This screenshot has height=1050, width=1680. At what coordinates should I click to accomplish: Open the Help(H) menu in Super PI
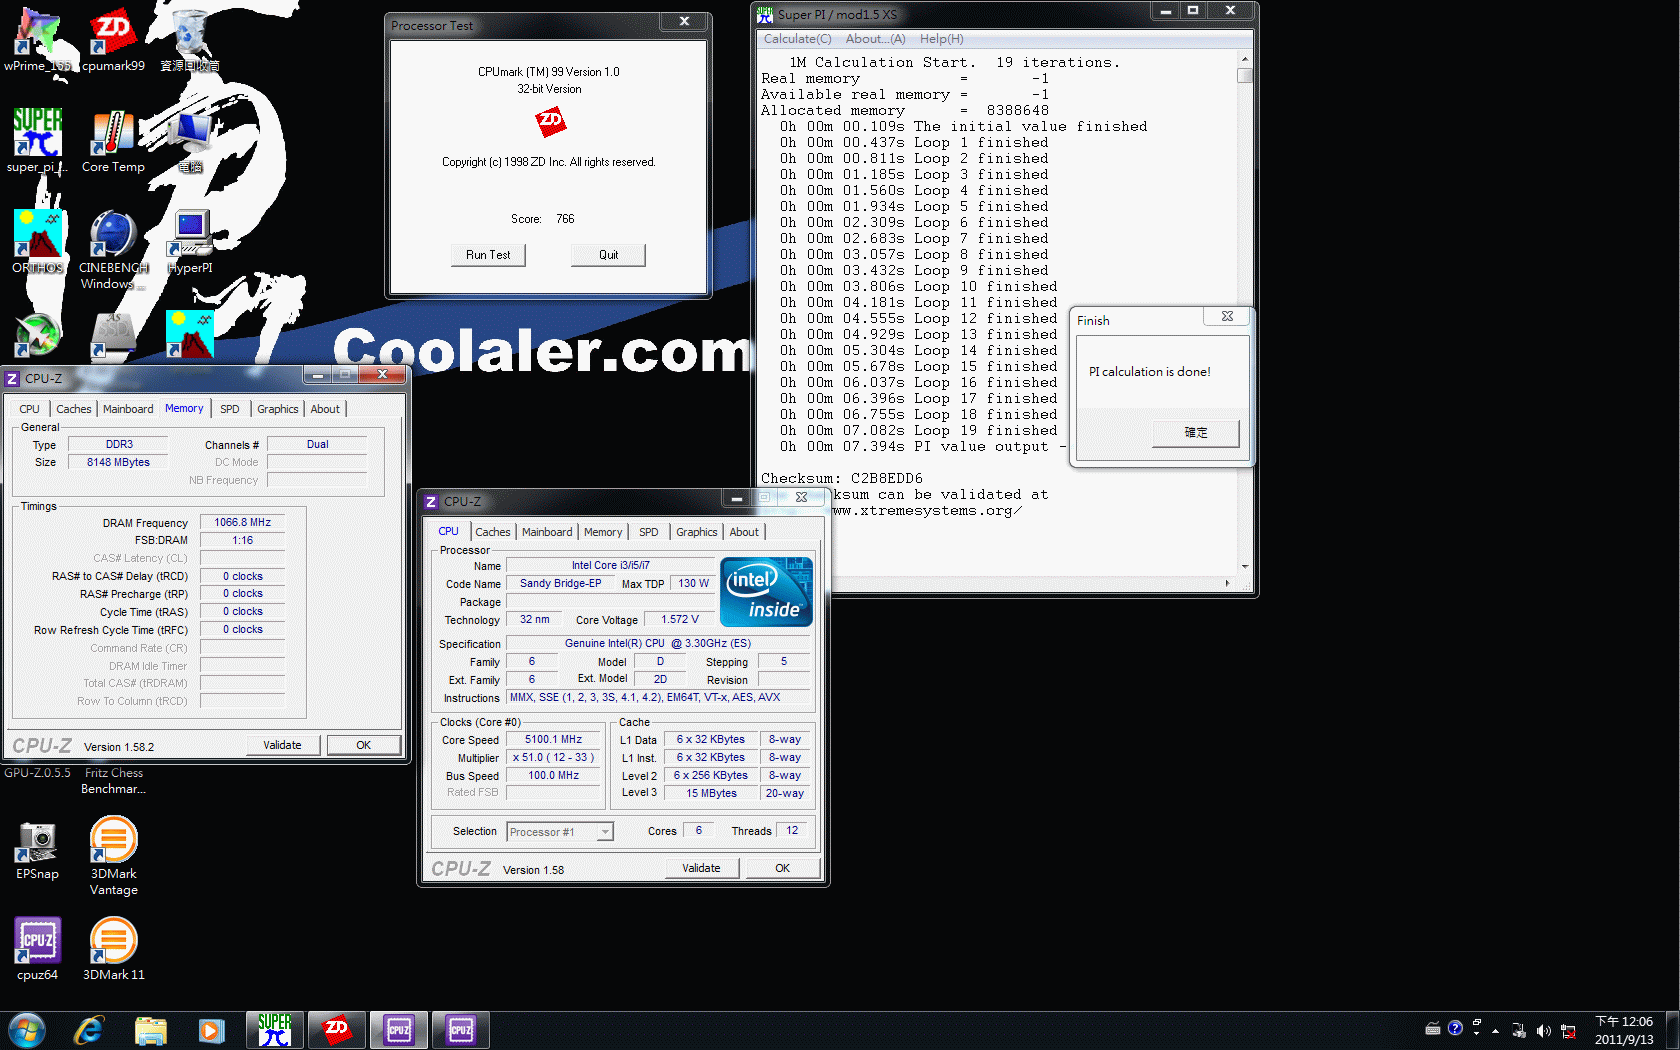941,39
